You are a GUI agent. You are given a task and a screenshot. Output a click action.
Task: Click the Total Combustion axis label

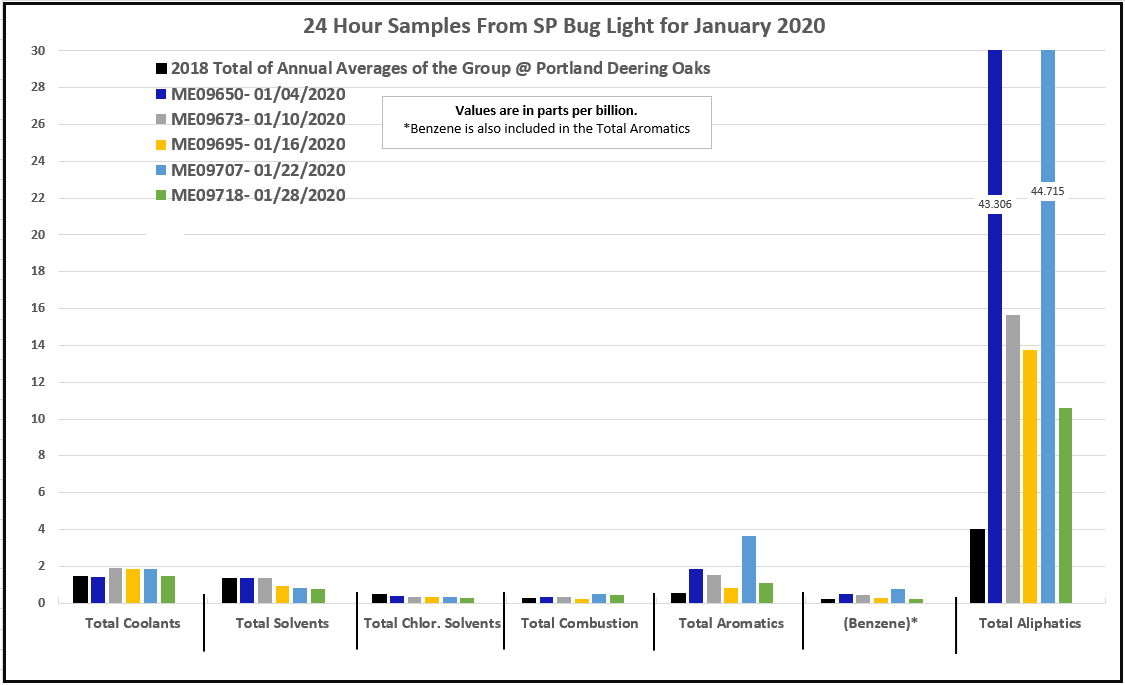pos(579,623)
